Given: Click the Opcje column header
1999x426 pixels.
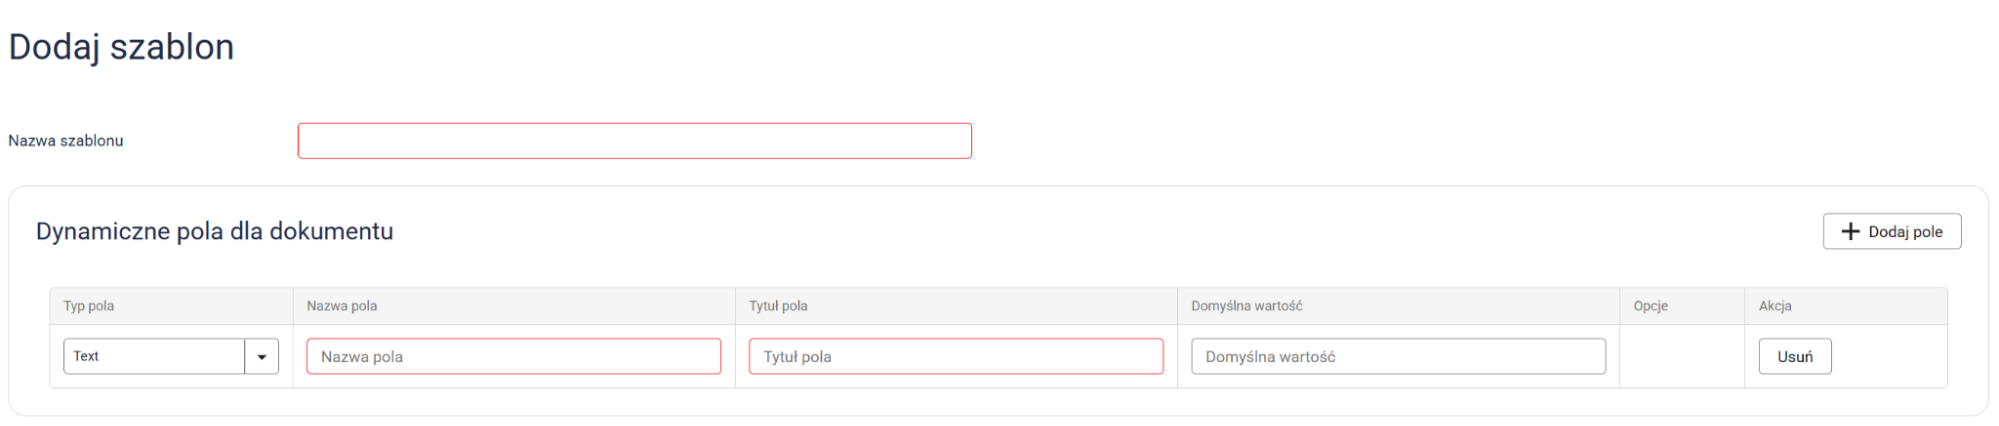Looking at the screenshot, I should point(1650,306).
